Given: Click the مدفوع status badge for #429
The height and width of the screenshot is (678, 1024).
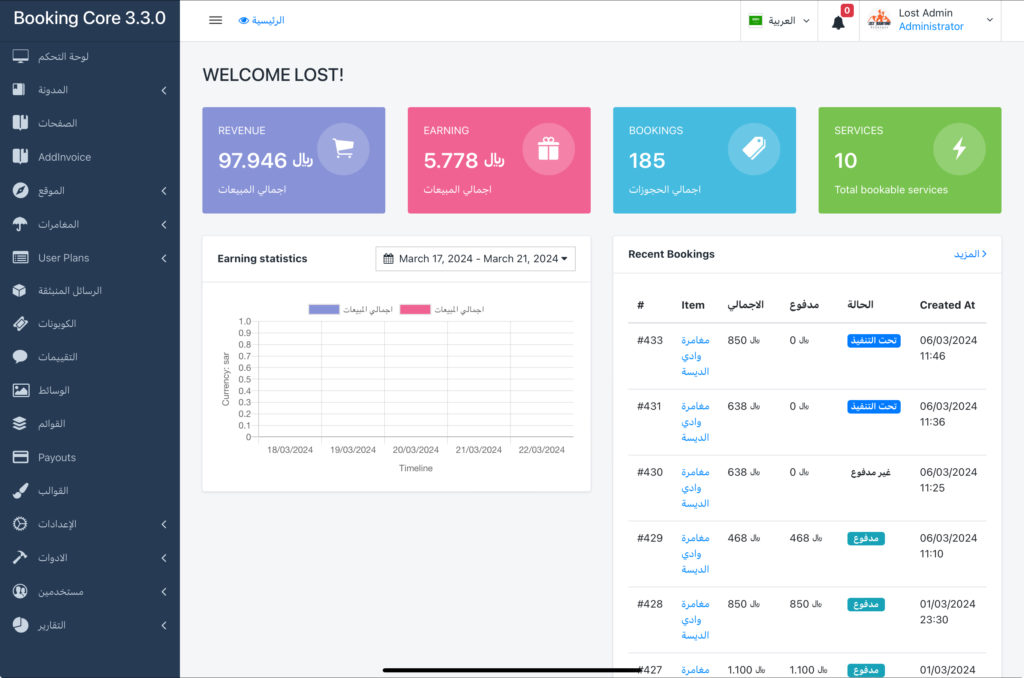Looking at the screenshot, I should point(866,538).
